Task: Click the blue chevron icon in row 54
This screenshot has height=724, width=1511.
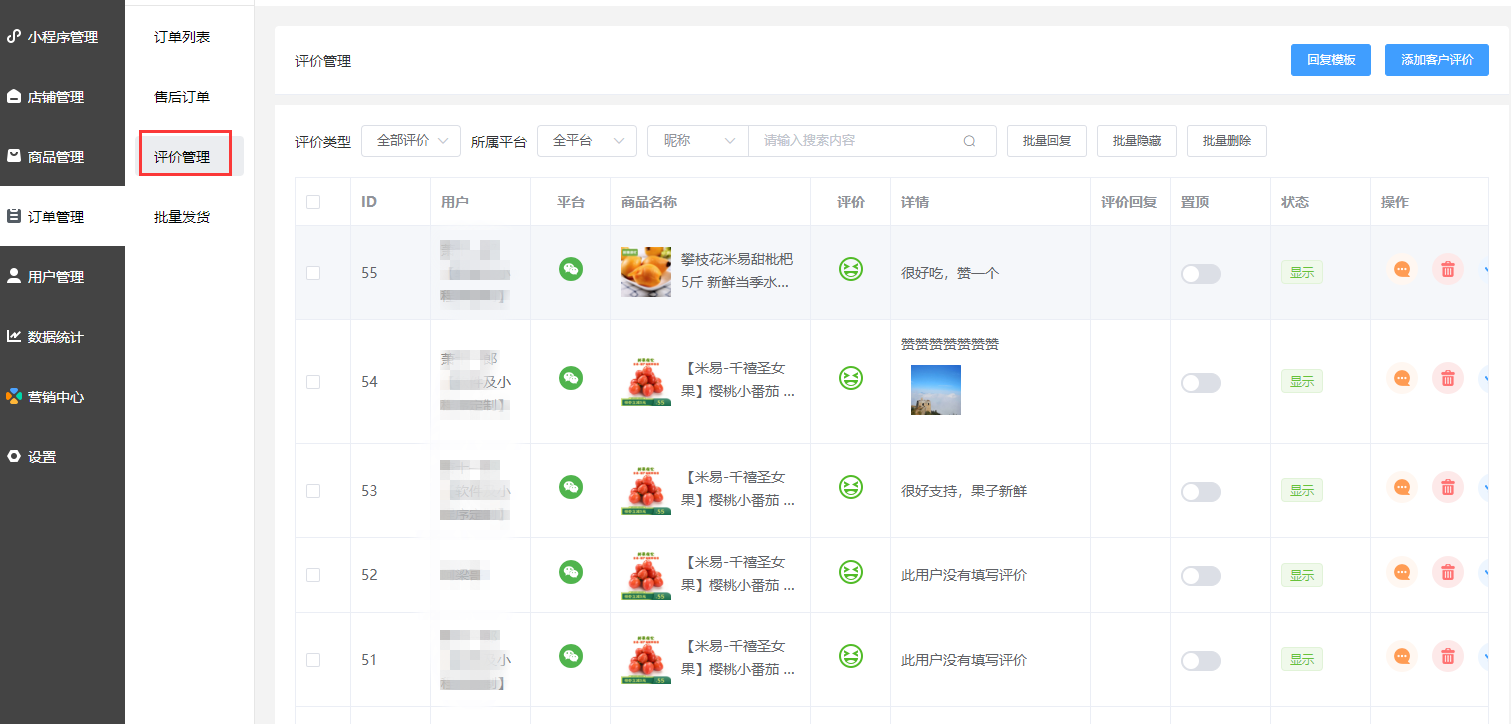Action: point(1484,379)
